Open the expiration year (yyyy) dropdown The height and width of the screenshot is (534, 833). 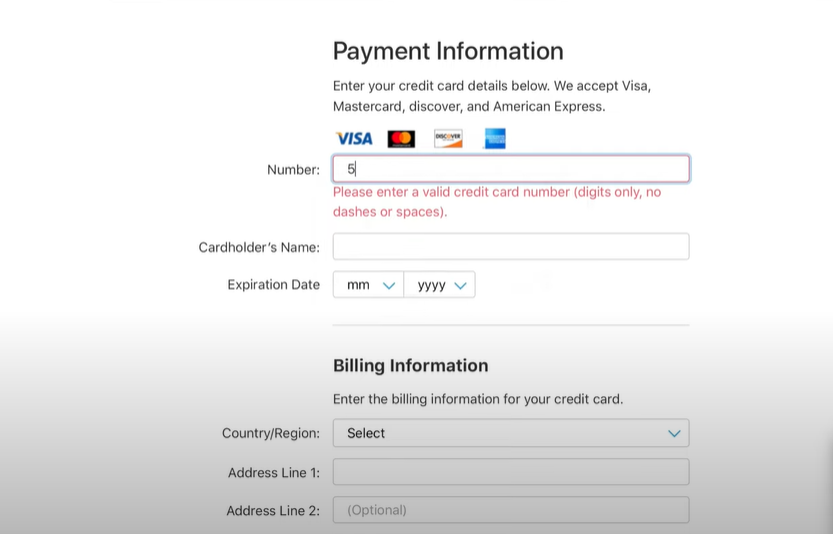[x=440, y=285]
